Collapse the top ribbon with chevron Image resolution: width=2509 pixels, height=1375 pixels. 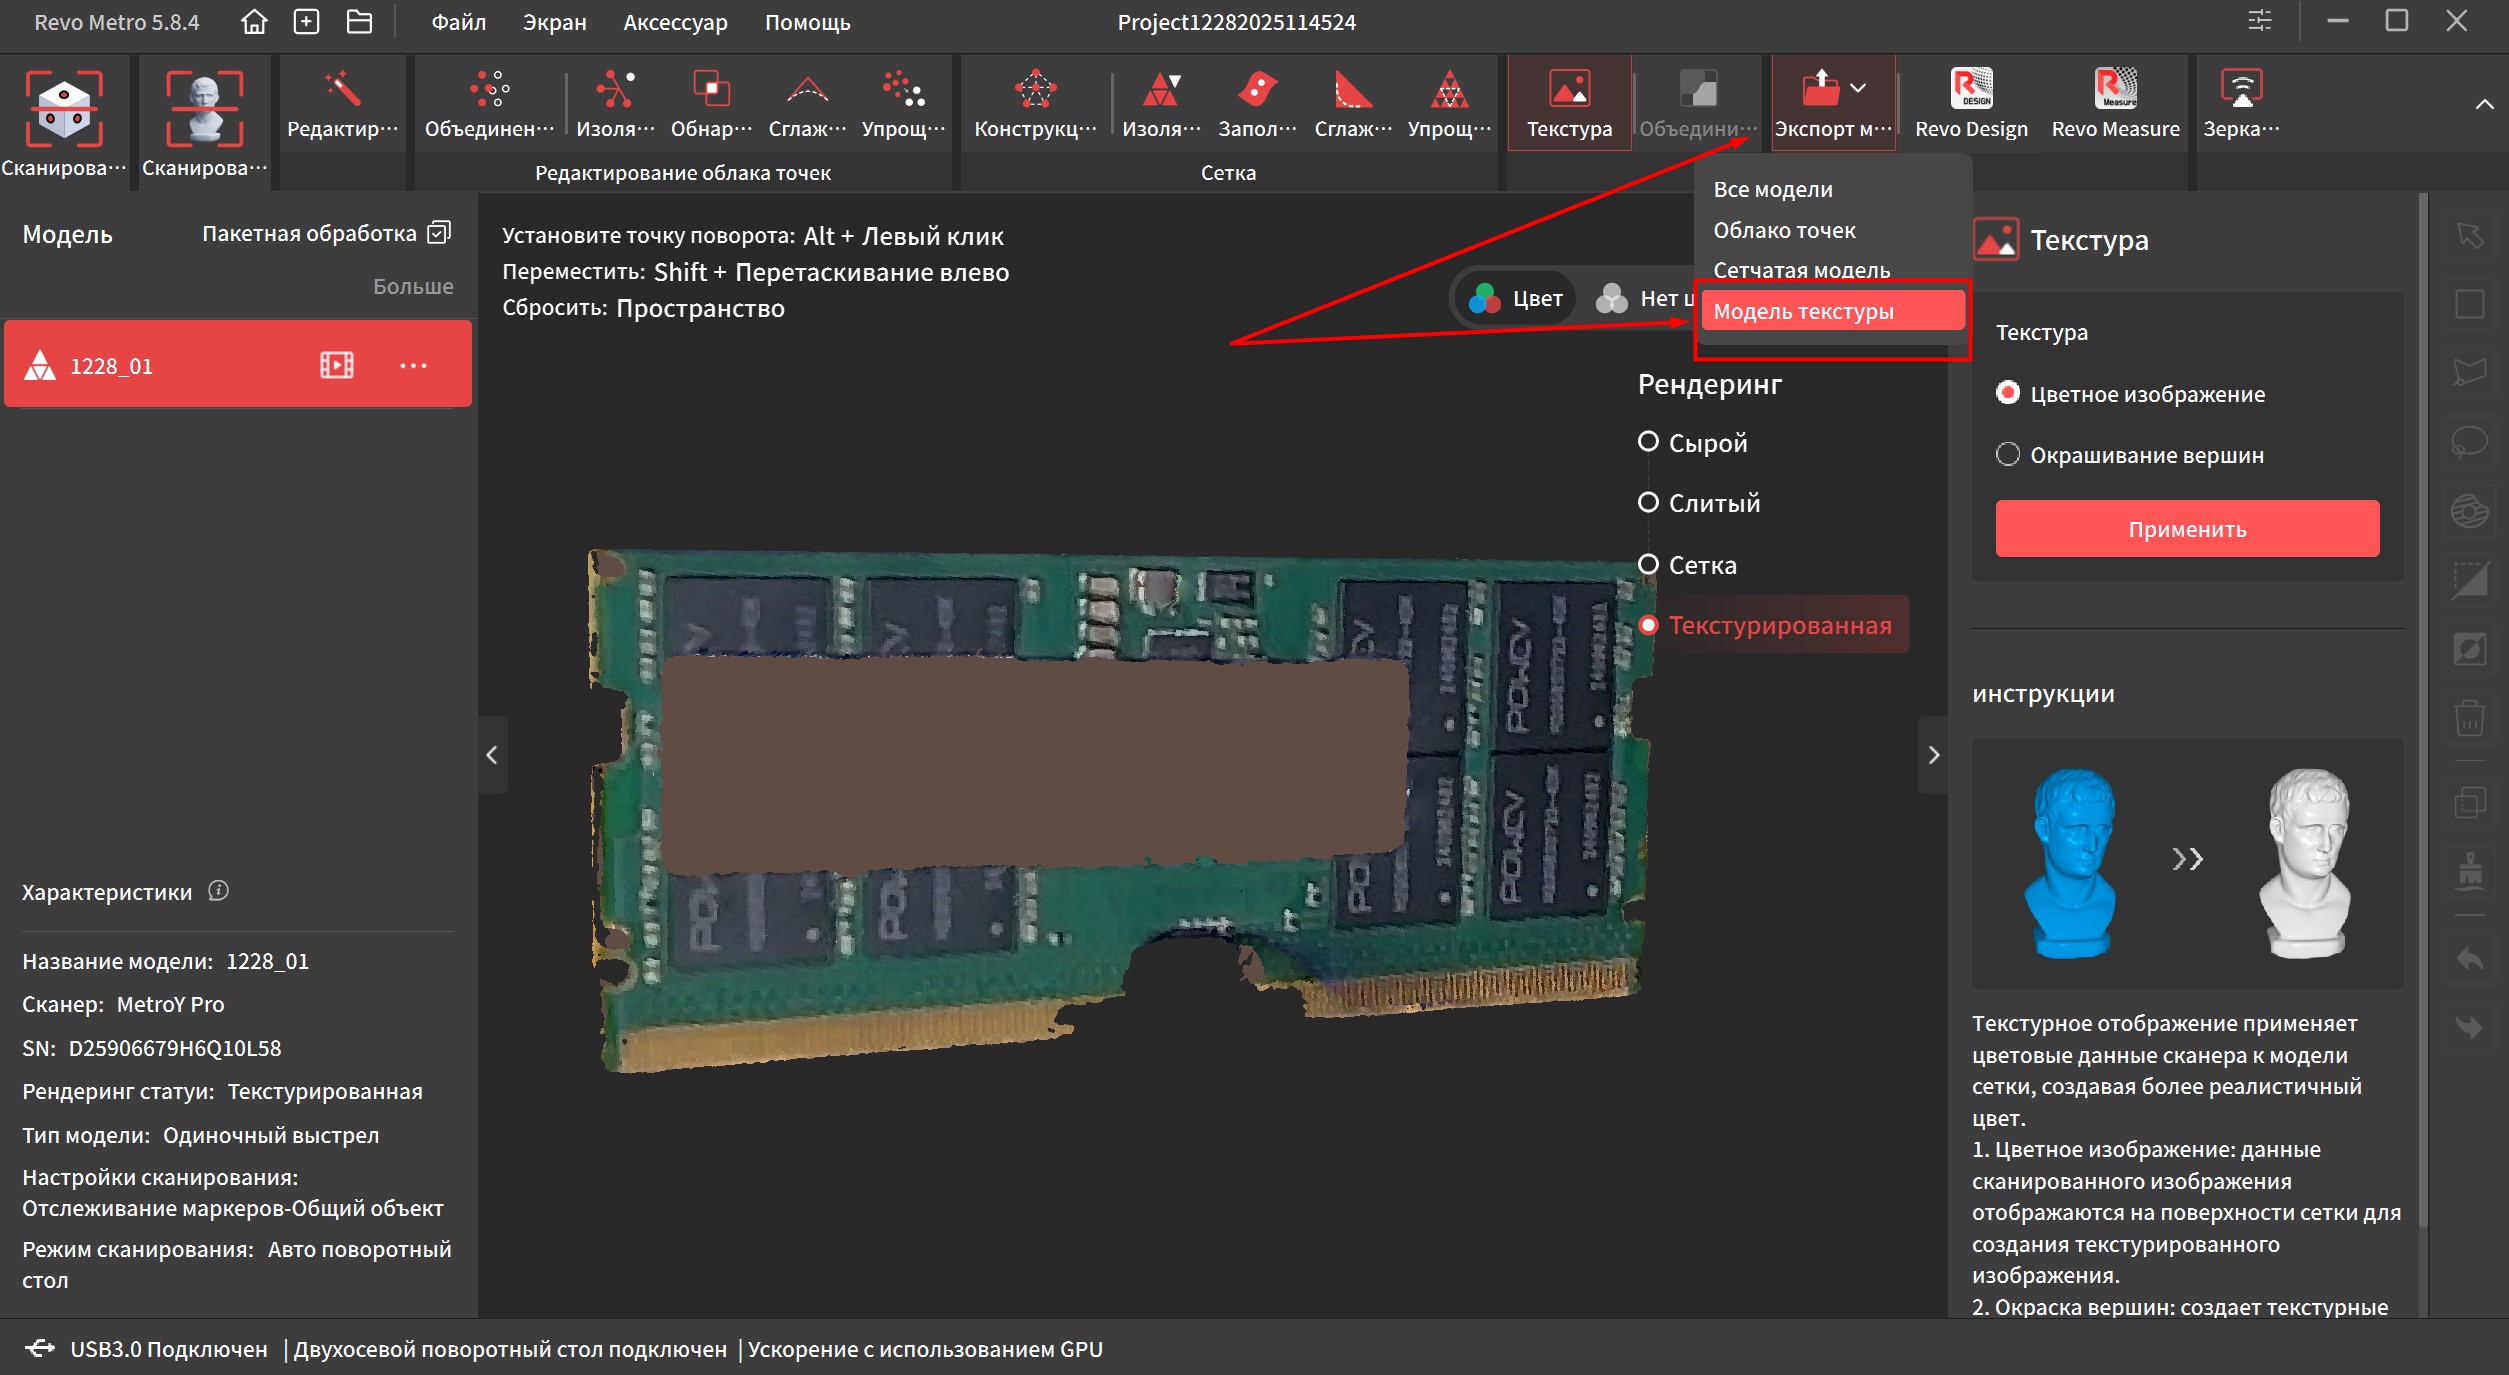coord(2484,105)
